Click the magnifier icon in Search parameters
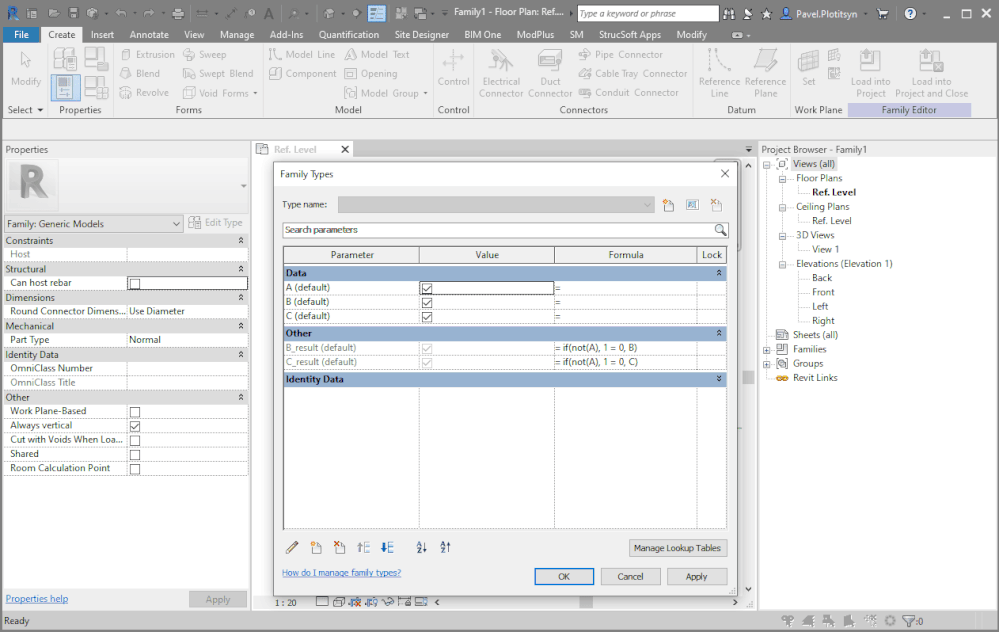 pyautogui.click(x=720, y=230)
